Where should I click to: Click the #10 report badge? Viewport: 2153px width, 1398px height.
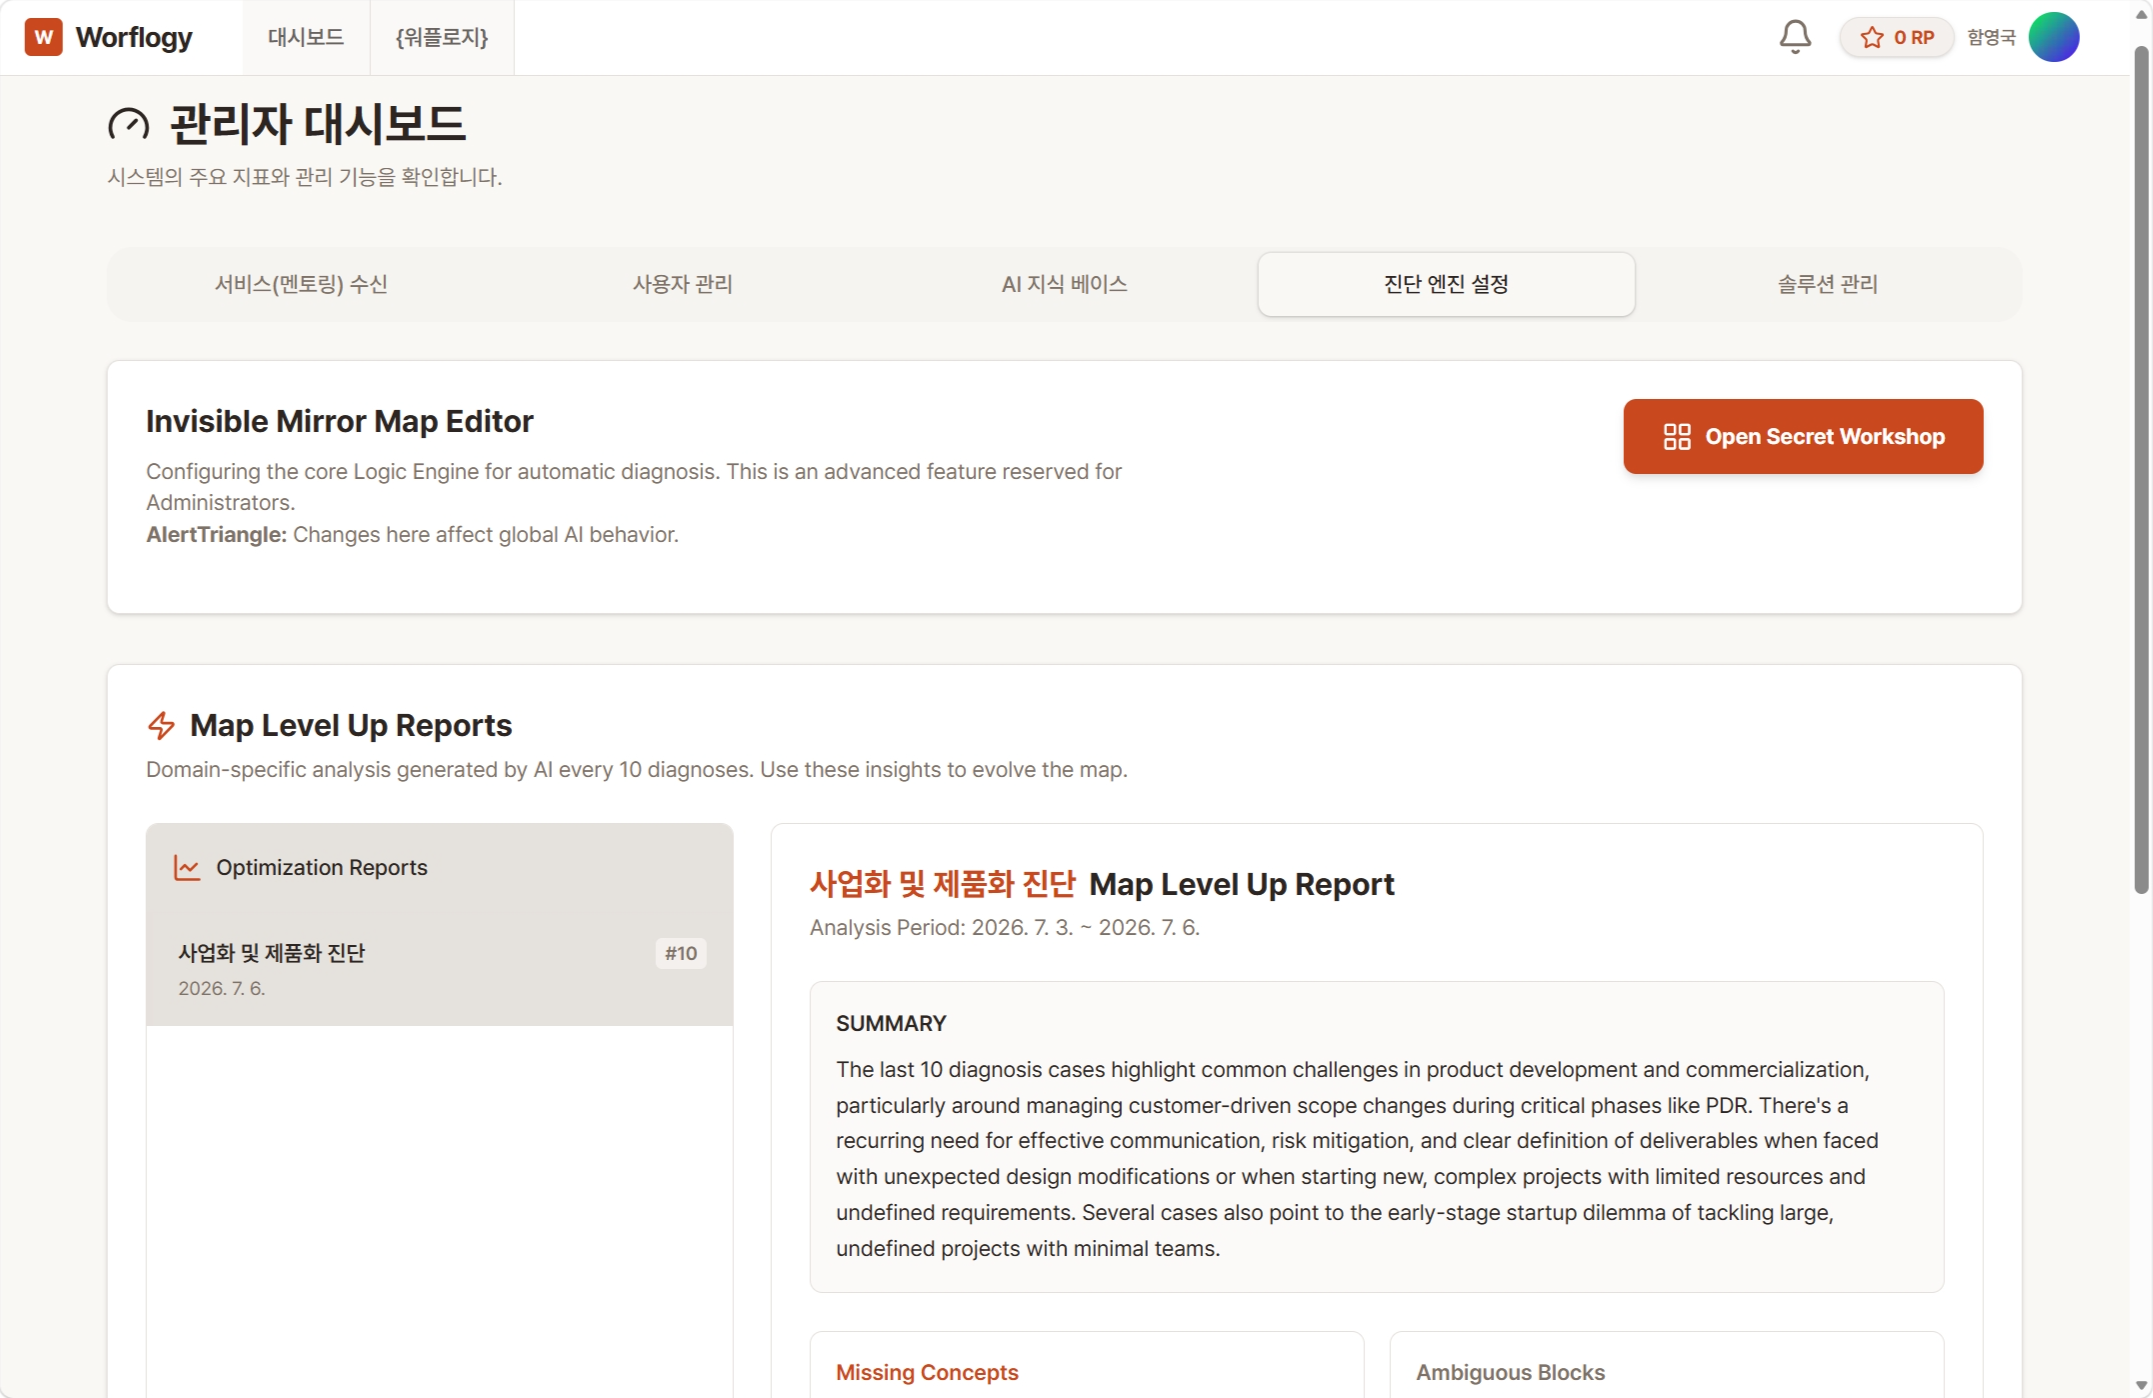[681, 953]
